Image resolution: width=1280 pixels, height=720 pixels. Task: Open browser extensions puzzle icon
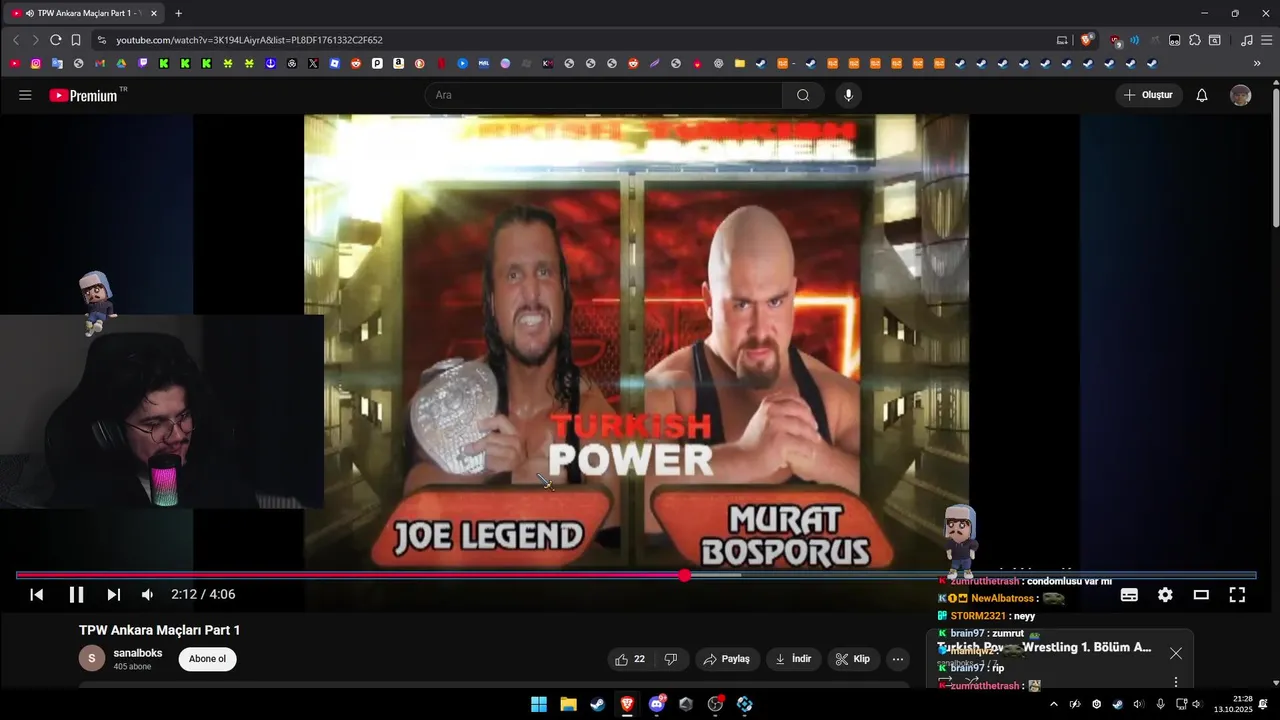[1194, 40]
